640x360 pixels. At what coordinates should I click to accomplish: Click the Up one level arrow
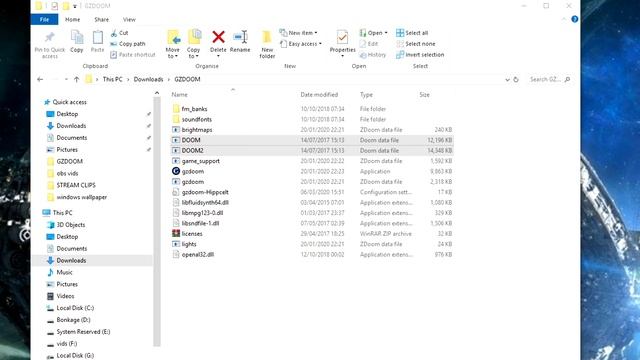(x=76, y=79)
